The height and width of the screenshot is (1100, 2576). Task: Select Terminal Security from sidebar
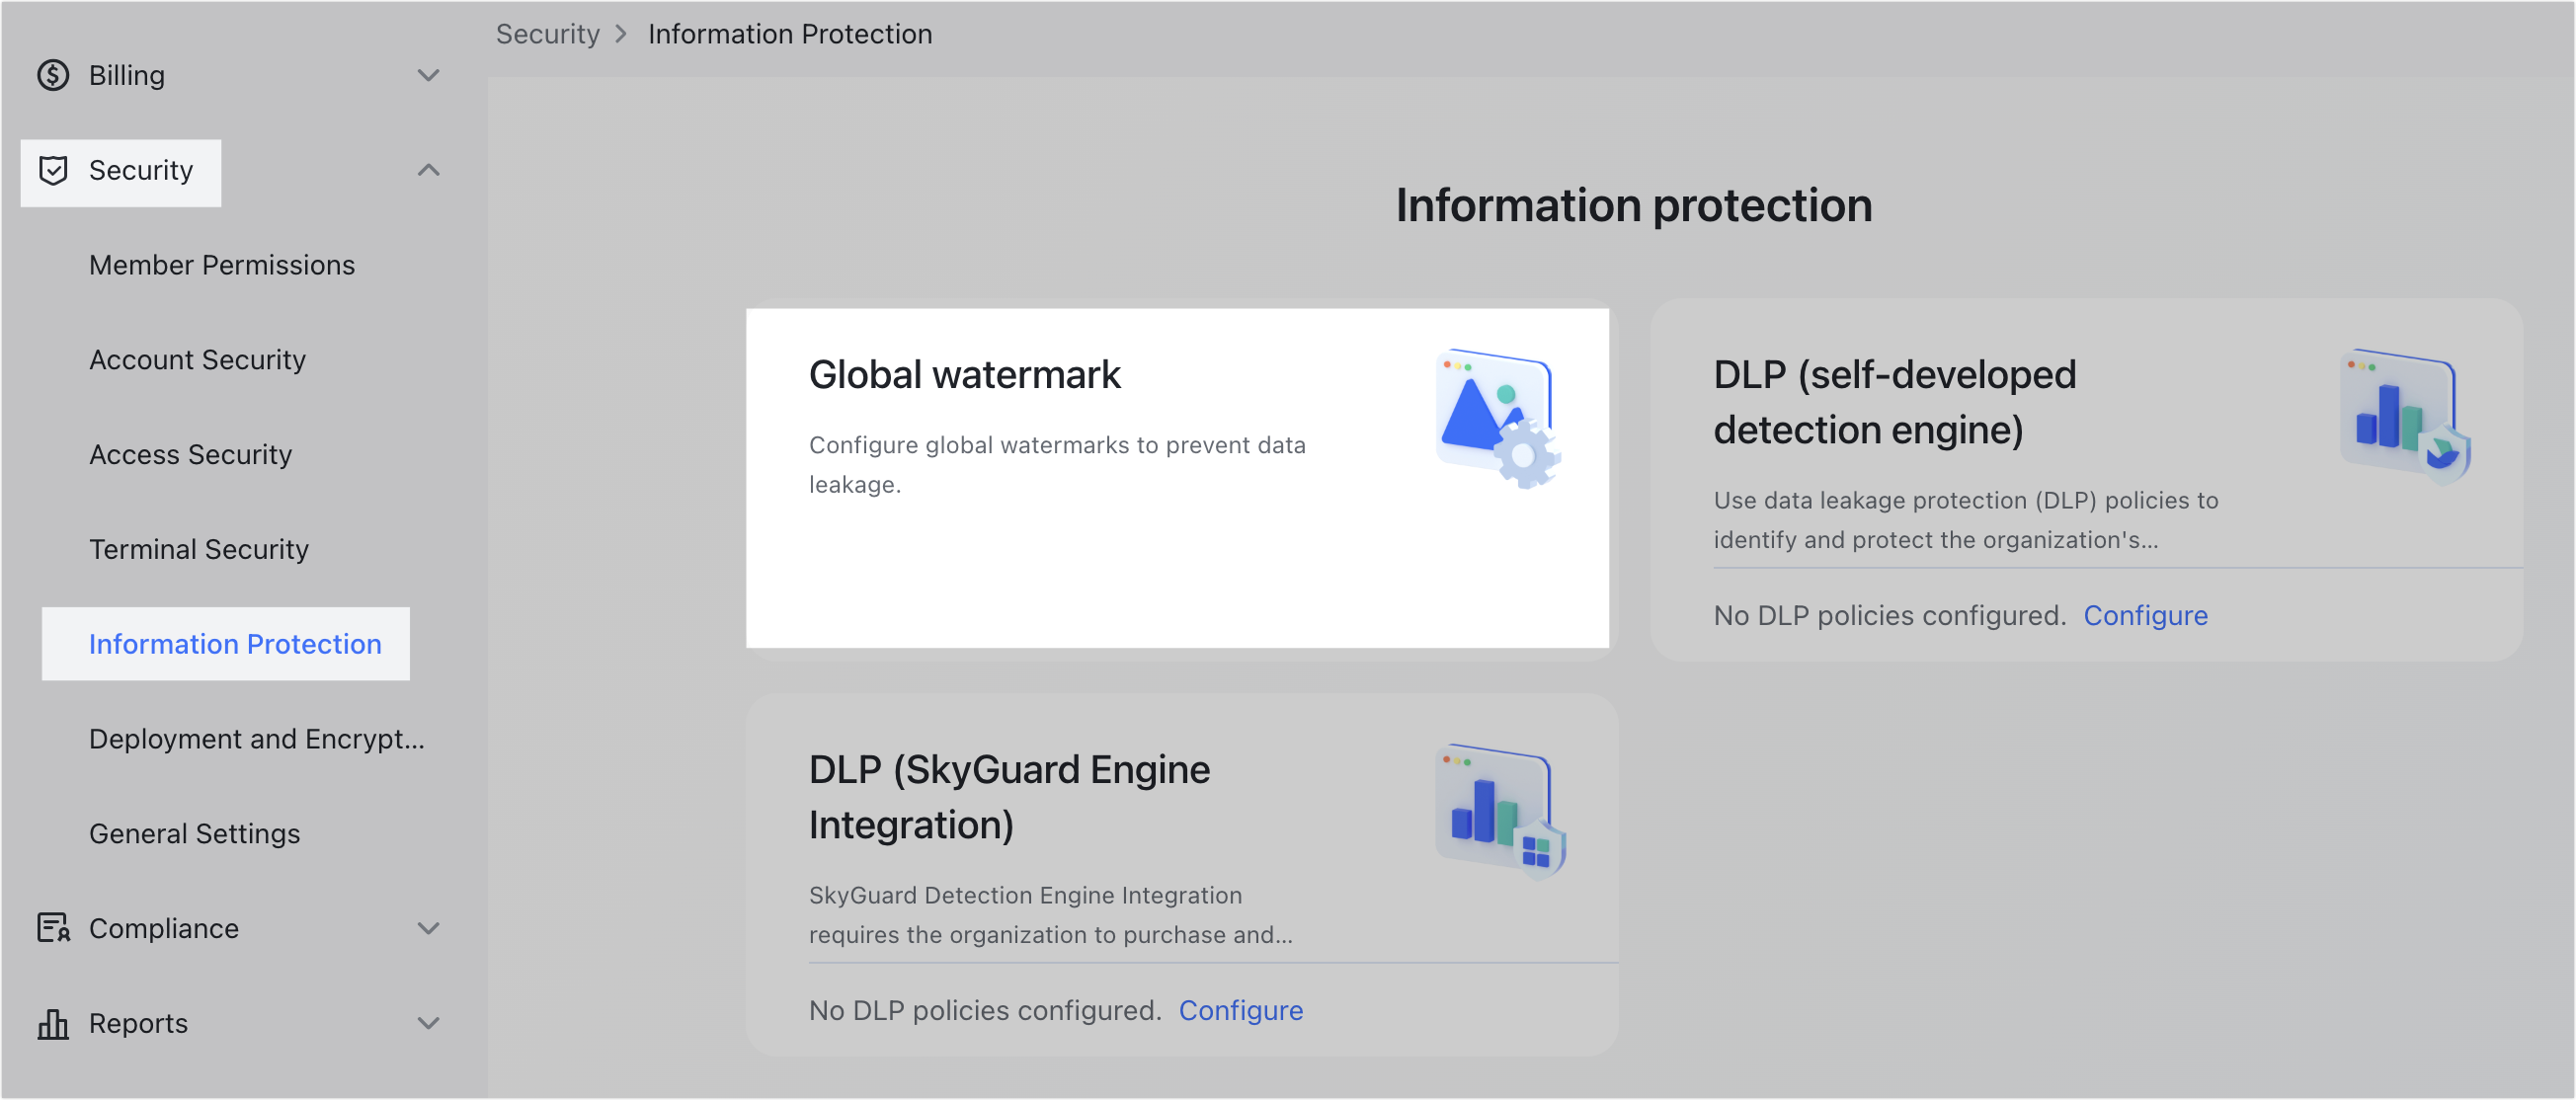pyautogui.click(x=198, y=548)
